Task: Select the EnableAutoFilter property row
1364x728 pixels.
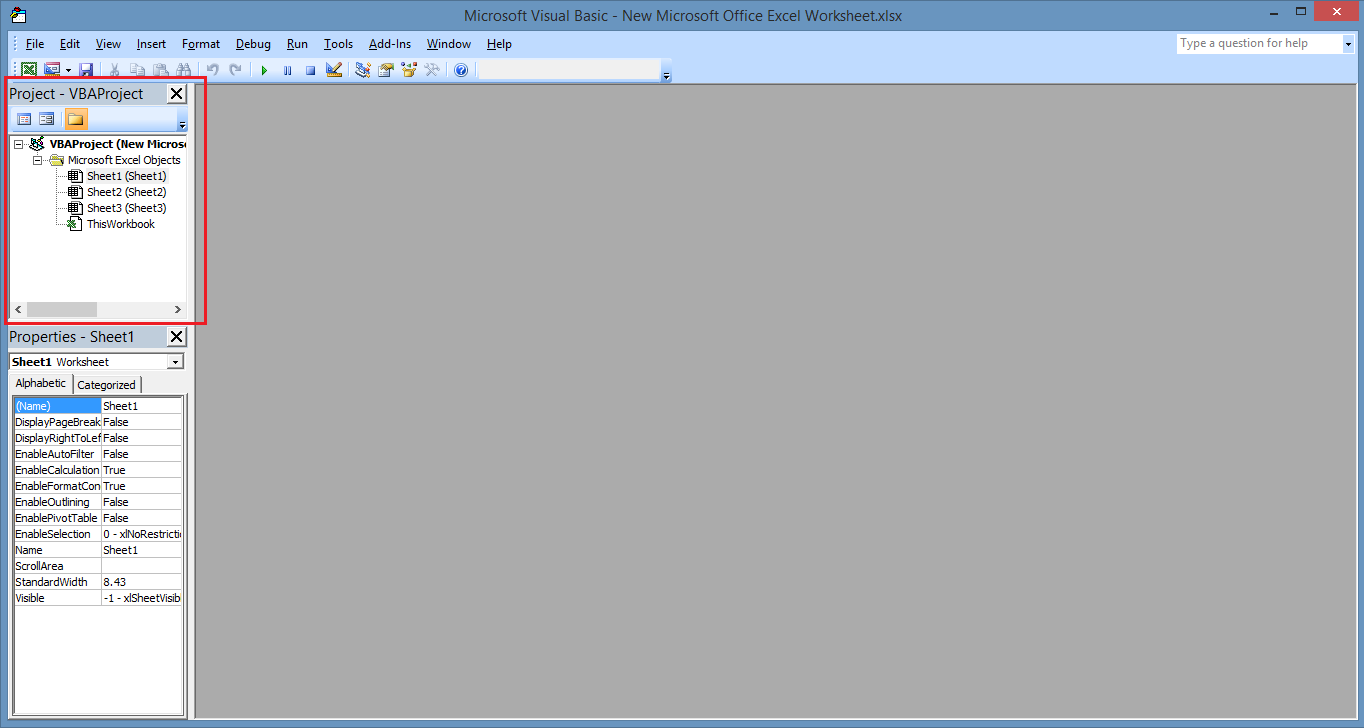Action: [x=98, y=454]
